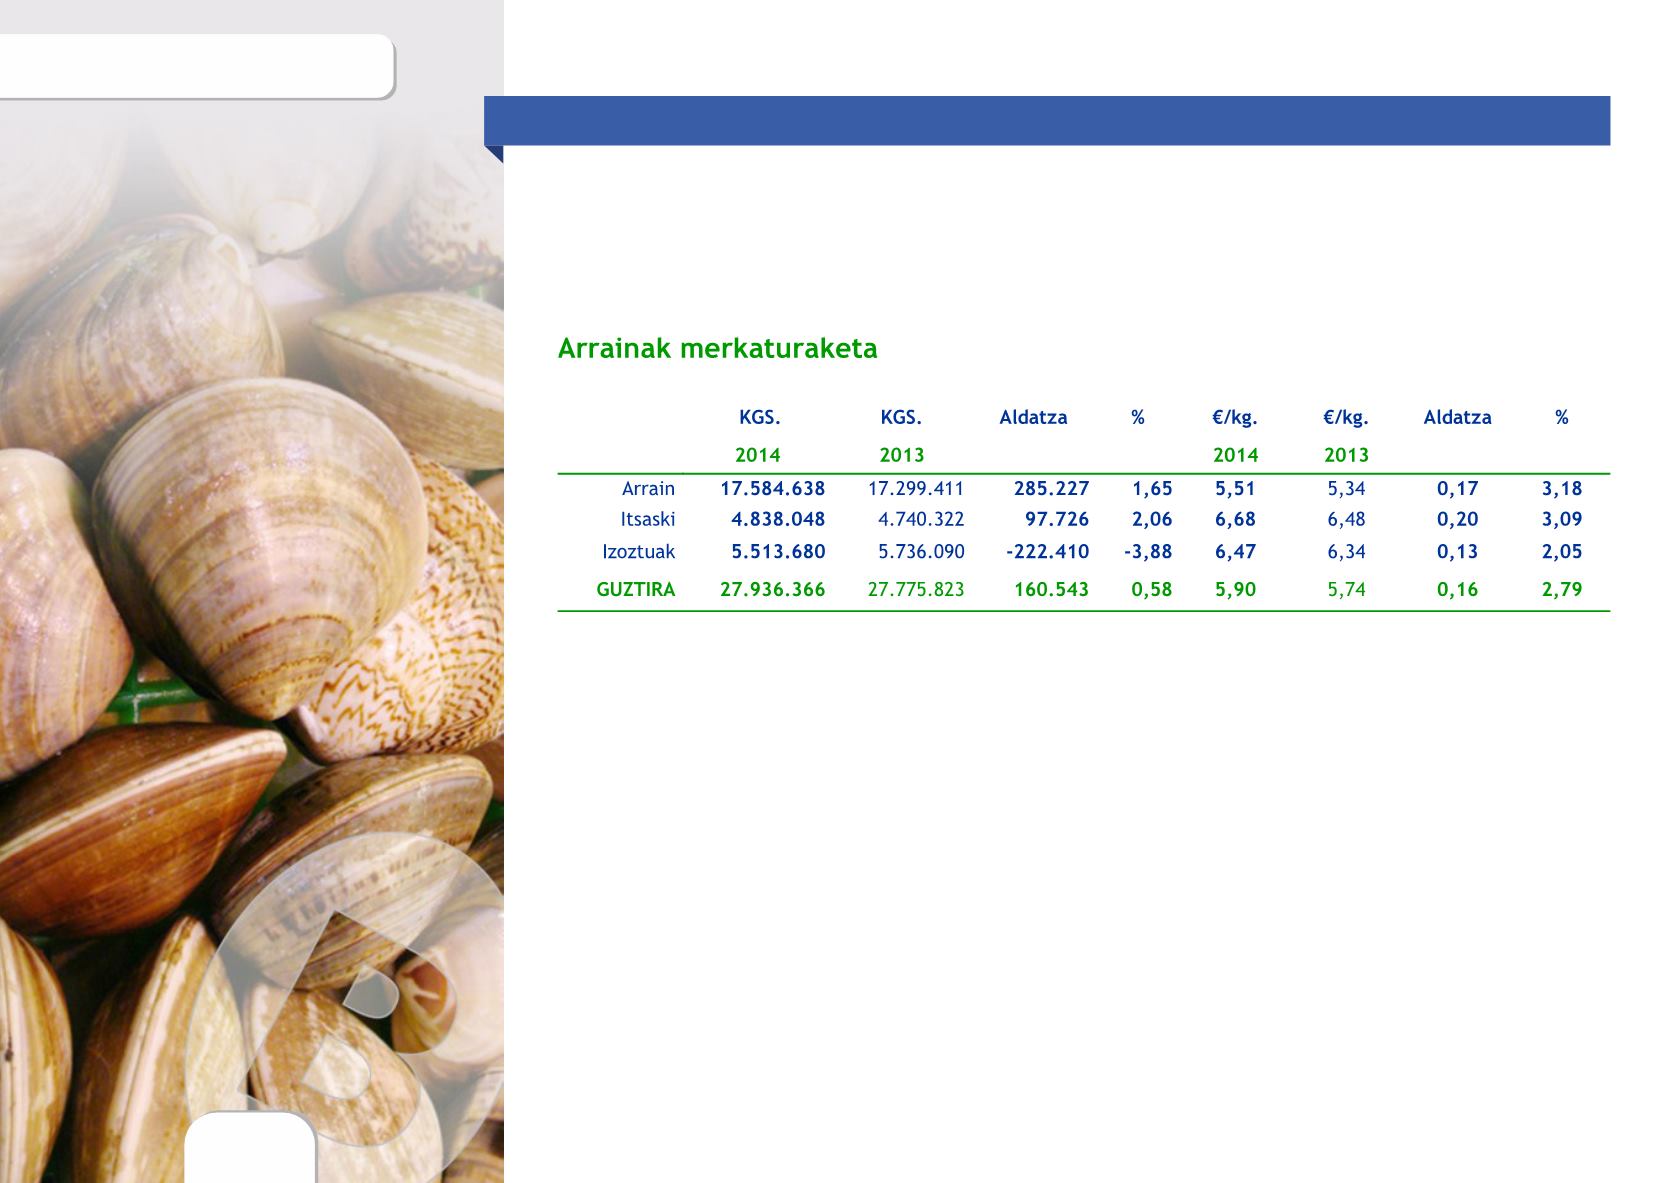Select total percentage 2,79
The height and width of the screenshot is (1183, 1654).
point(1562,589)
